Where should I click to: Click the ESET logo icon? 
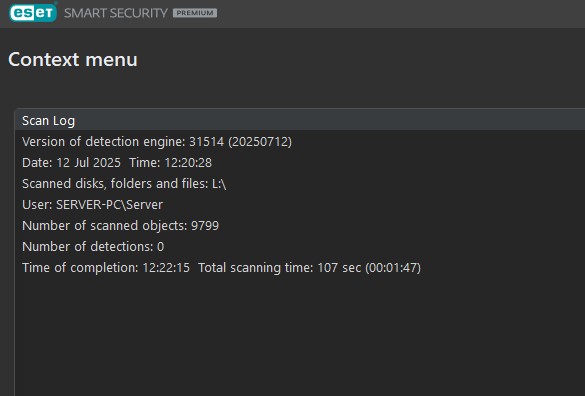tap(33, 13)
